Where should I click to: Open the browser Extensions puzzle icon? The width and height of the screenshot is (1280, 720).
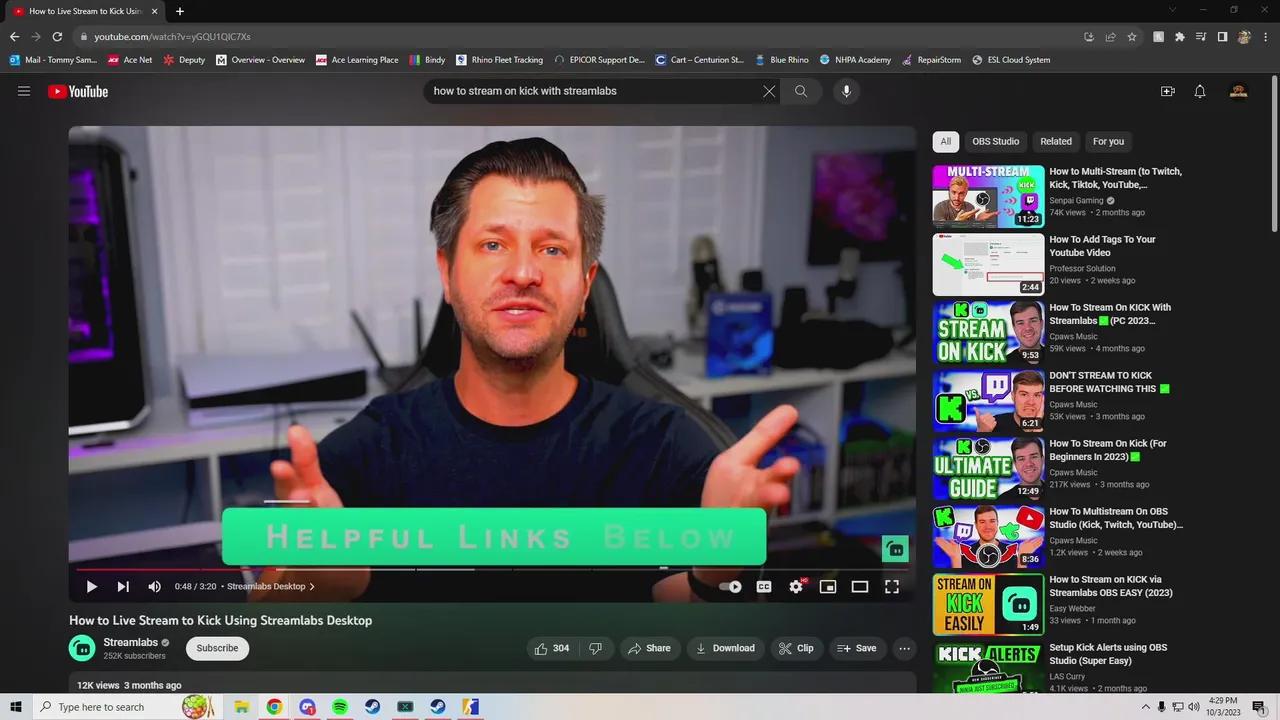(1180, 37)
